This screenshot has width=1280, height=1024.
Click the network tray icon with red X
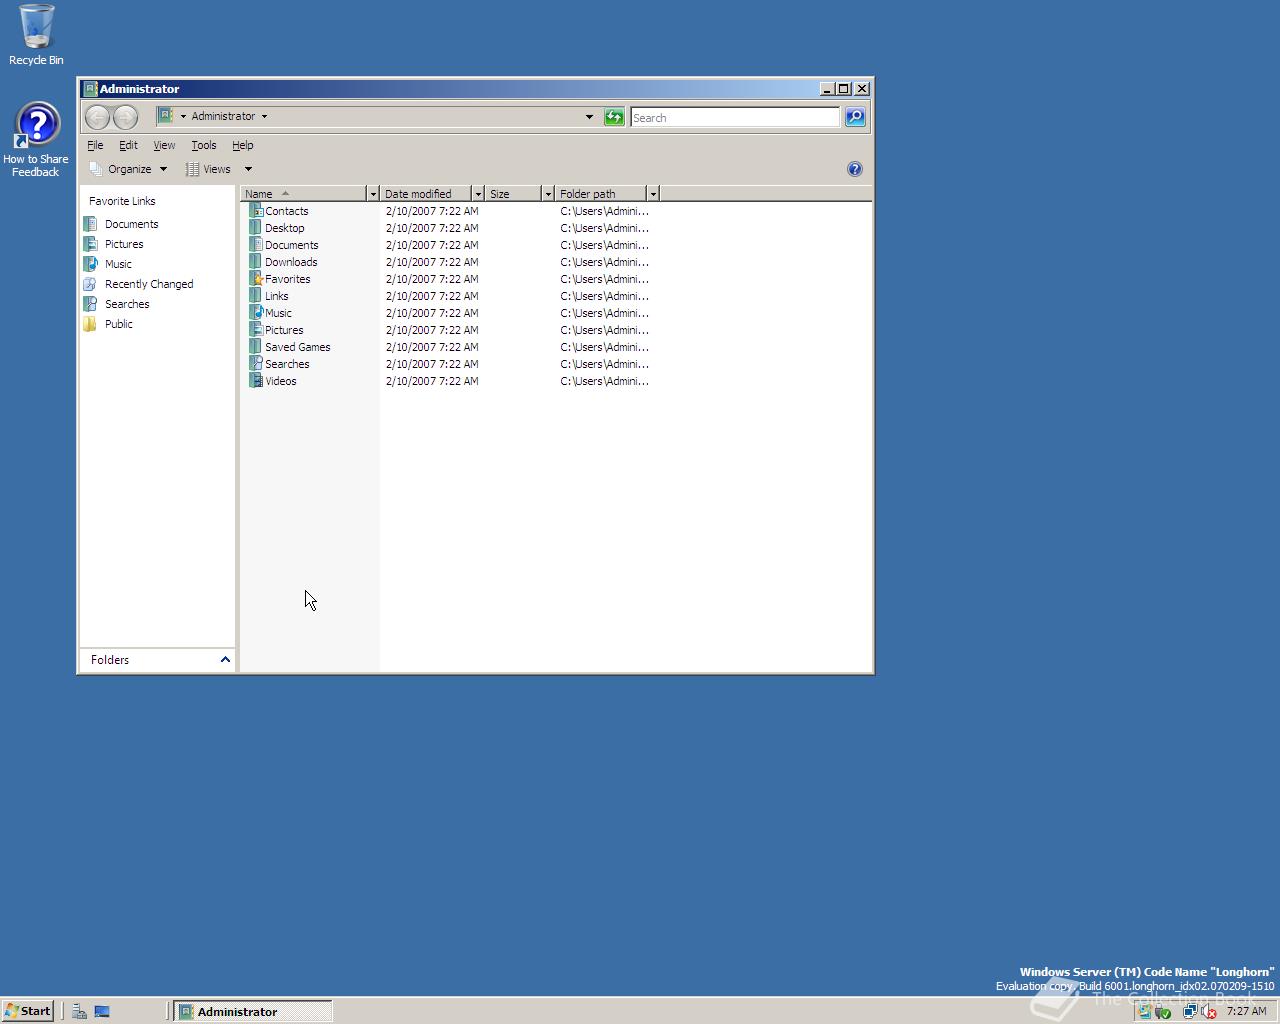1208,1011
